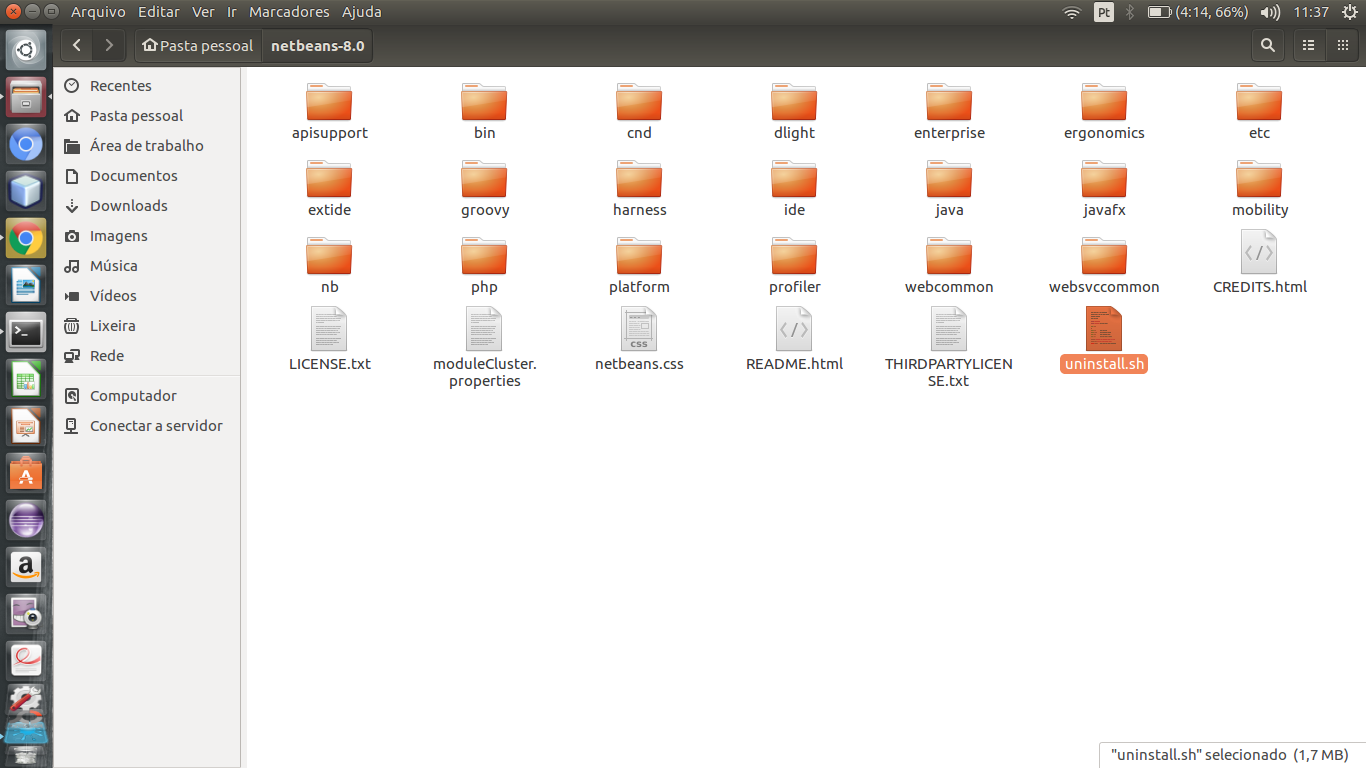
Task: Open the Ir menu
Action: coord(232,12)
